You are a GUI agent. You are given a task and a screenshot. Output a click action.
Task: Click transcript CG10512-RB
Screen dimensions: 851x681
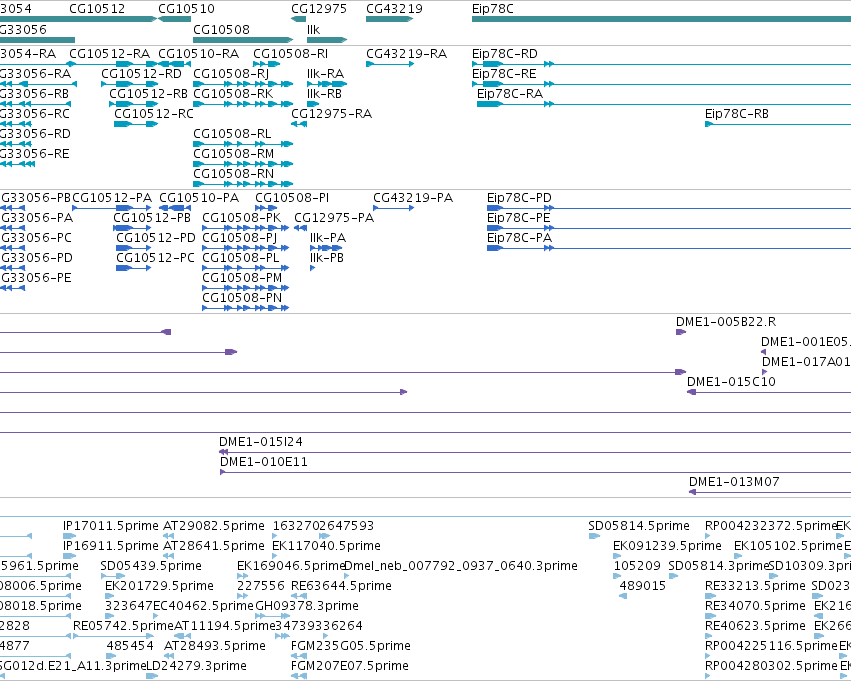coord(149,94)
